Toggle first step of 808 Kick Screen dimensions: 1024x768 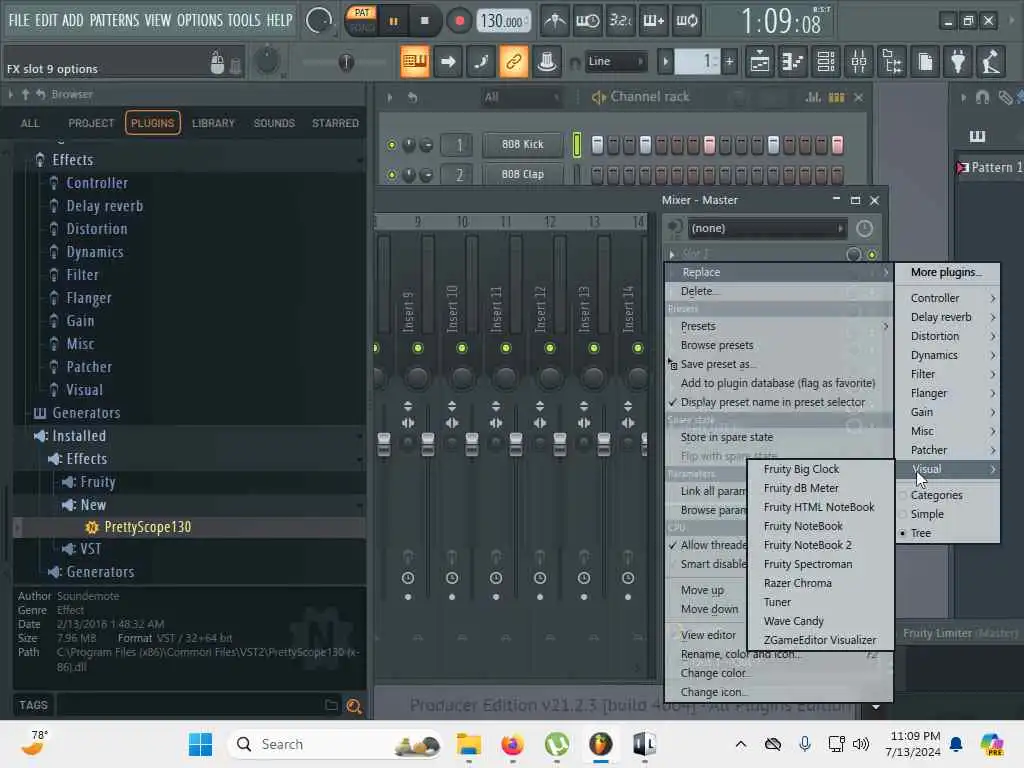click(597, 144)
